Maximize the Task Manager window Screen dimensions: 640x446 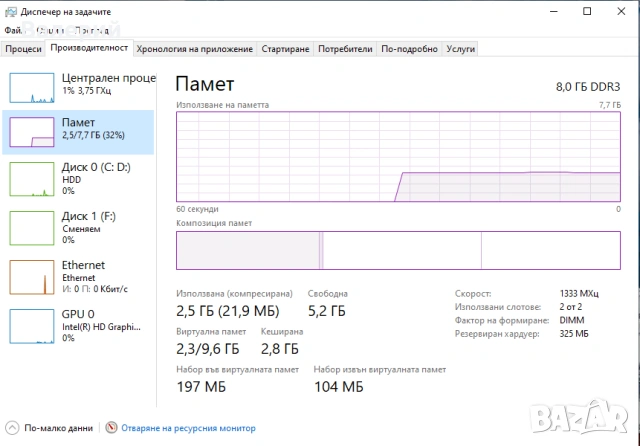(587, 11)
